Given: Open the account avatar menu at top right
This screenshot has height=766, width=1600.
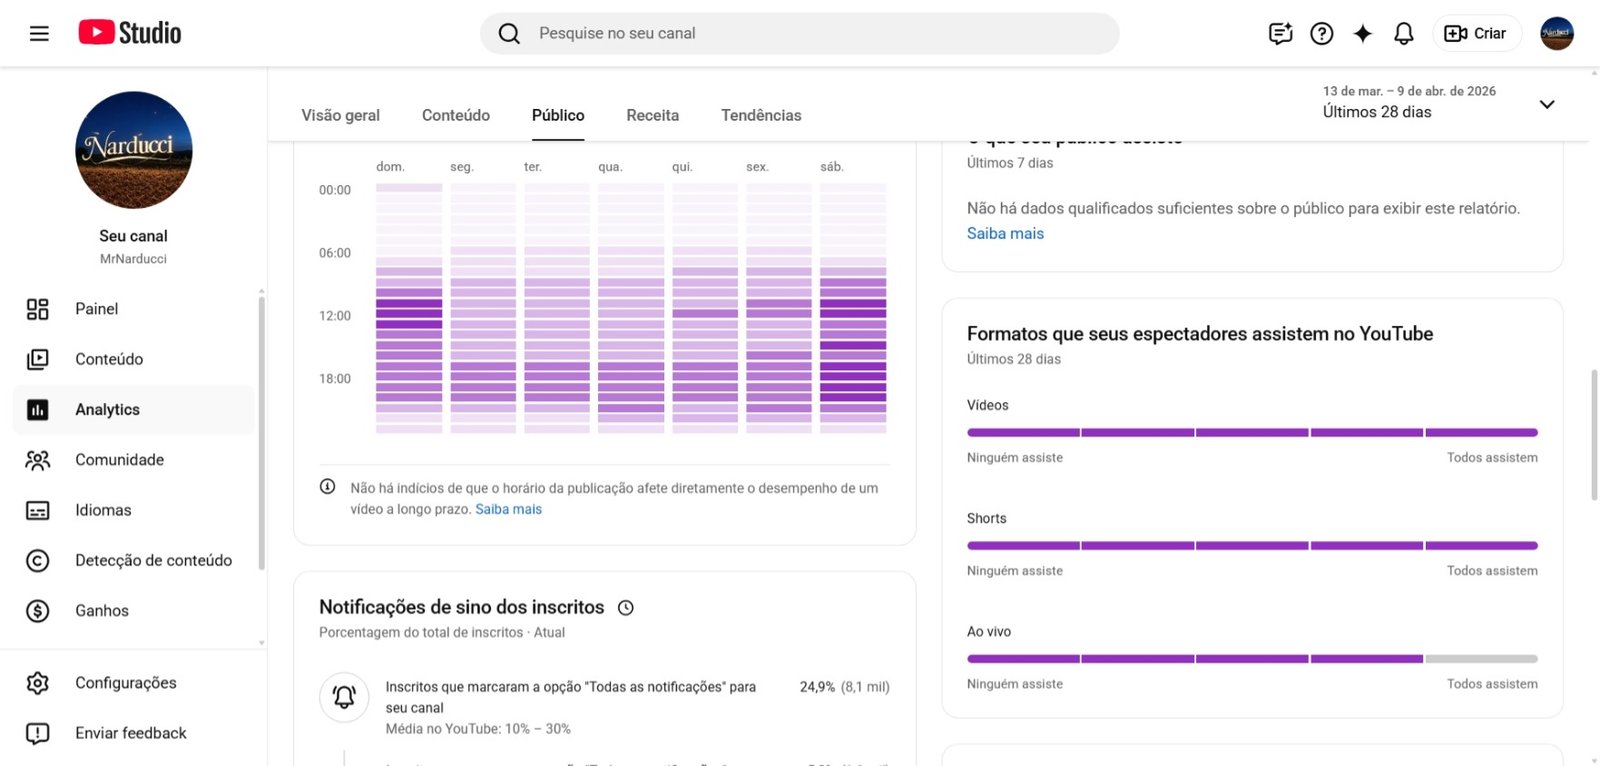Looking at the screenshot, I should pos(1557,33).
